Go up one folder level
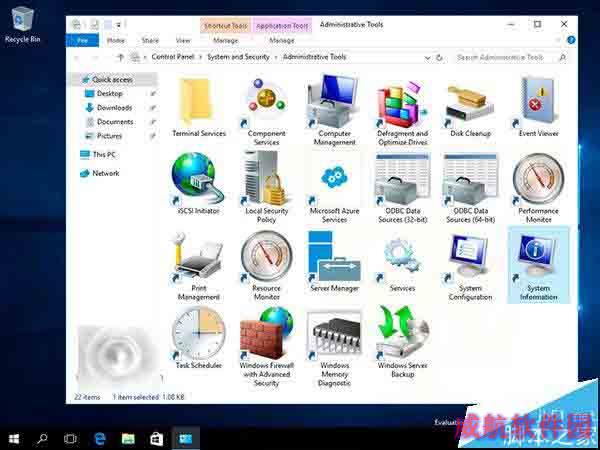Screen dimensions: 600x450 tap(121, 57)
